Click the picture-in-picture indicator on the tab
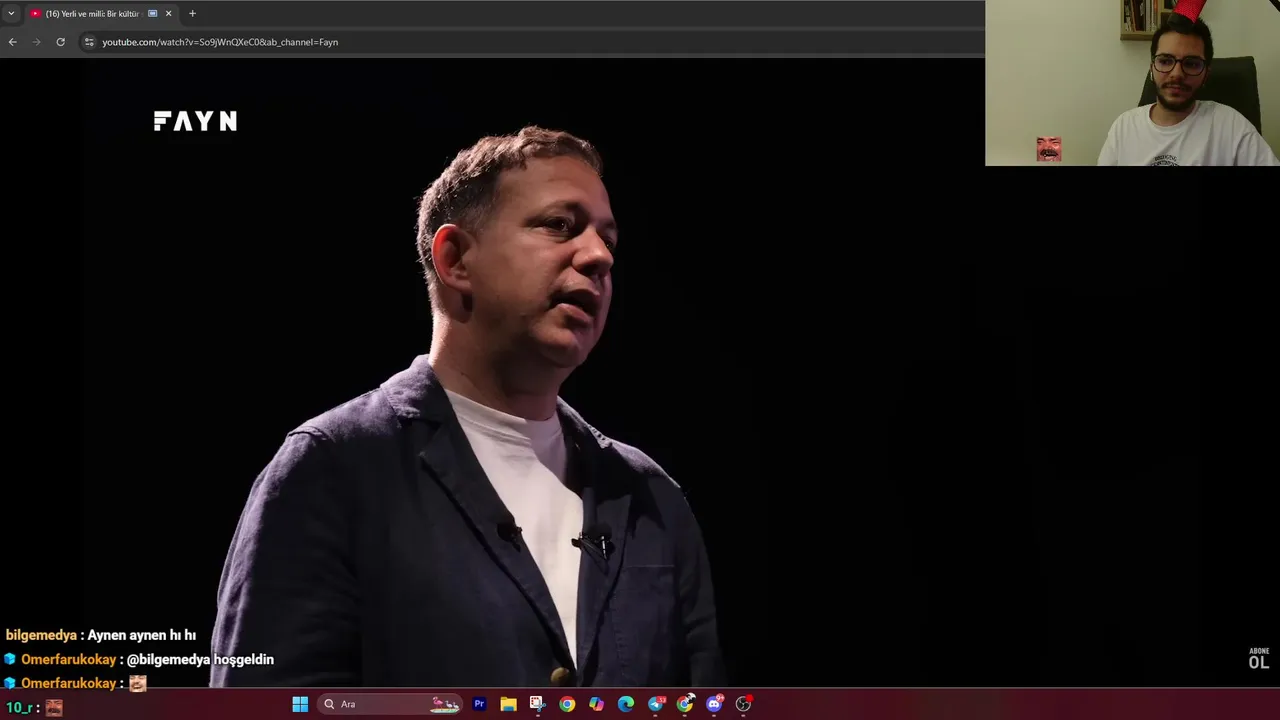Image resolution: width=1280 pixels, height=720 pixels. (153, 14)
